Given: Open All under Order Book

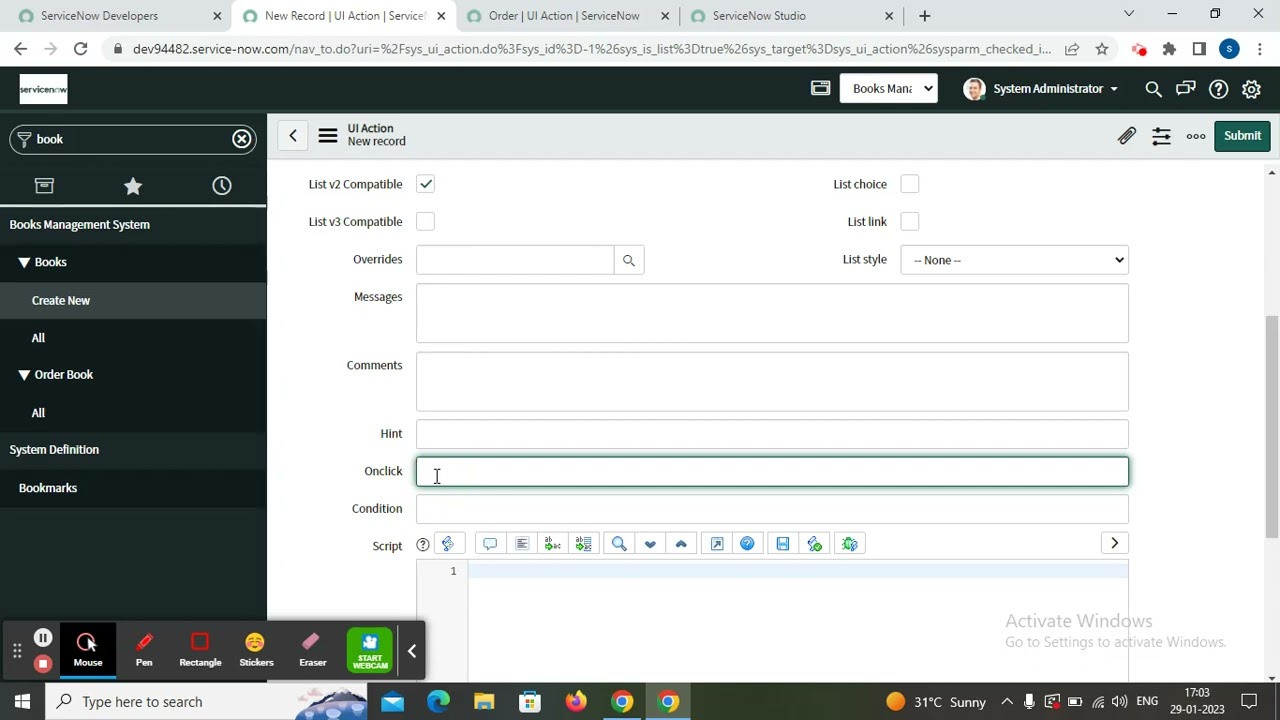Looking at the screenshot, I should pyautogui.click(x=38, y=413).
